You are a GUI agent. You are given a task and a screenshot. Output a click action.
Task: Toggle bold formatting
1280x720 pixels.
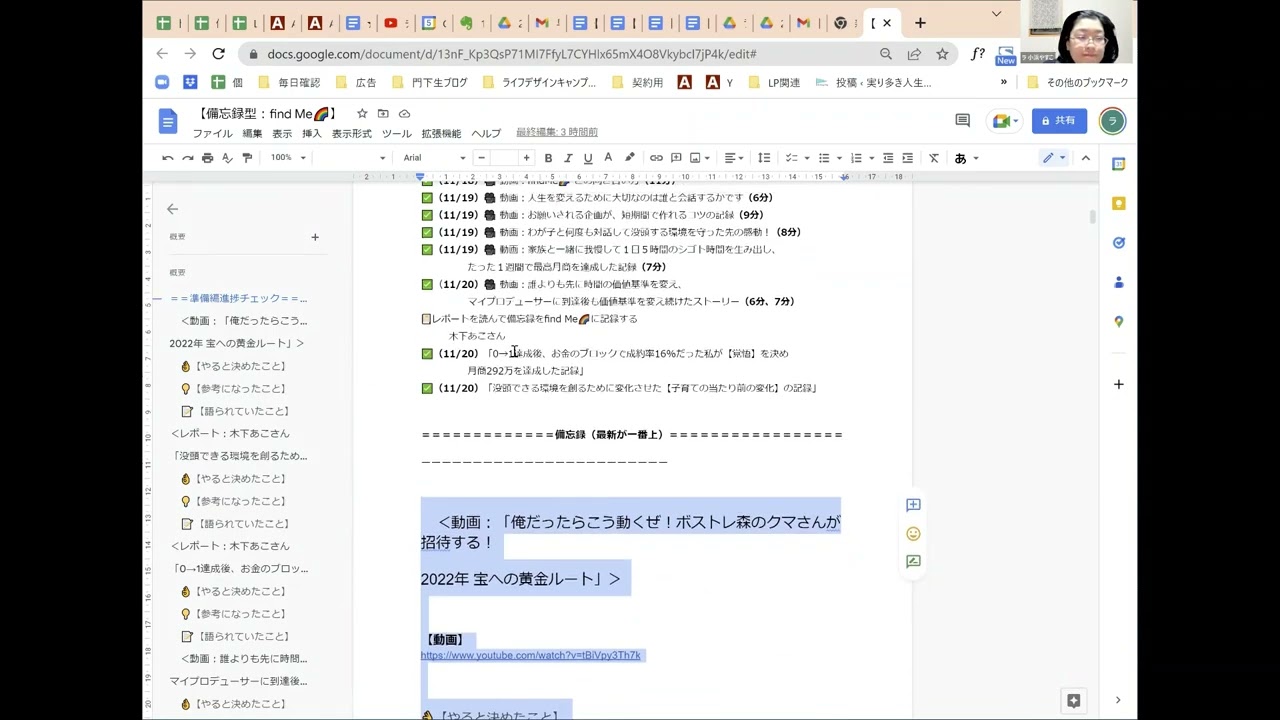pos(548,158)
